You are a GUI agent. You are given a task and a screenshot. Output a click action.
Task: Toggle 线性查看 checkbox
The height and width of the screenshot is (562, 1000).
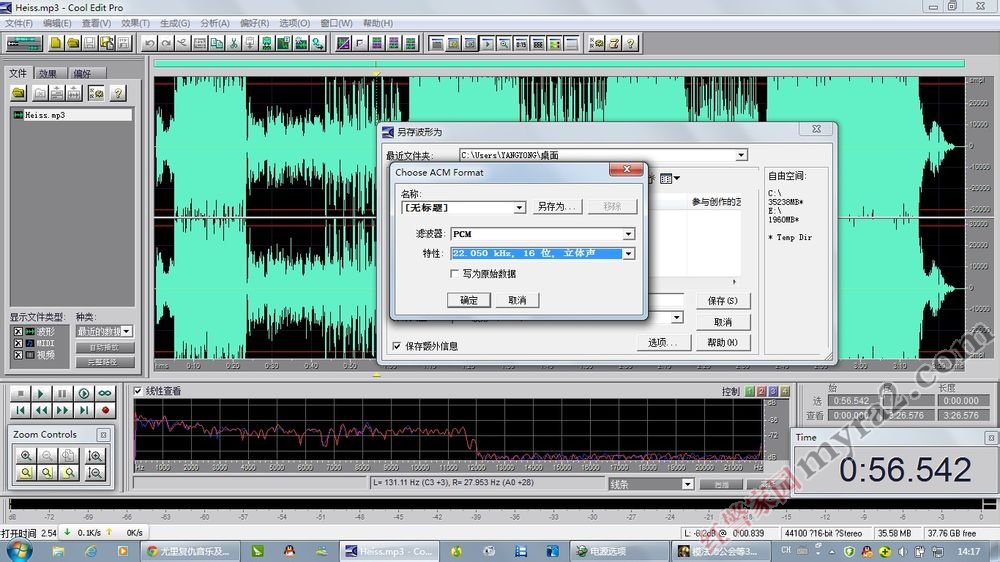point(138,390)
